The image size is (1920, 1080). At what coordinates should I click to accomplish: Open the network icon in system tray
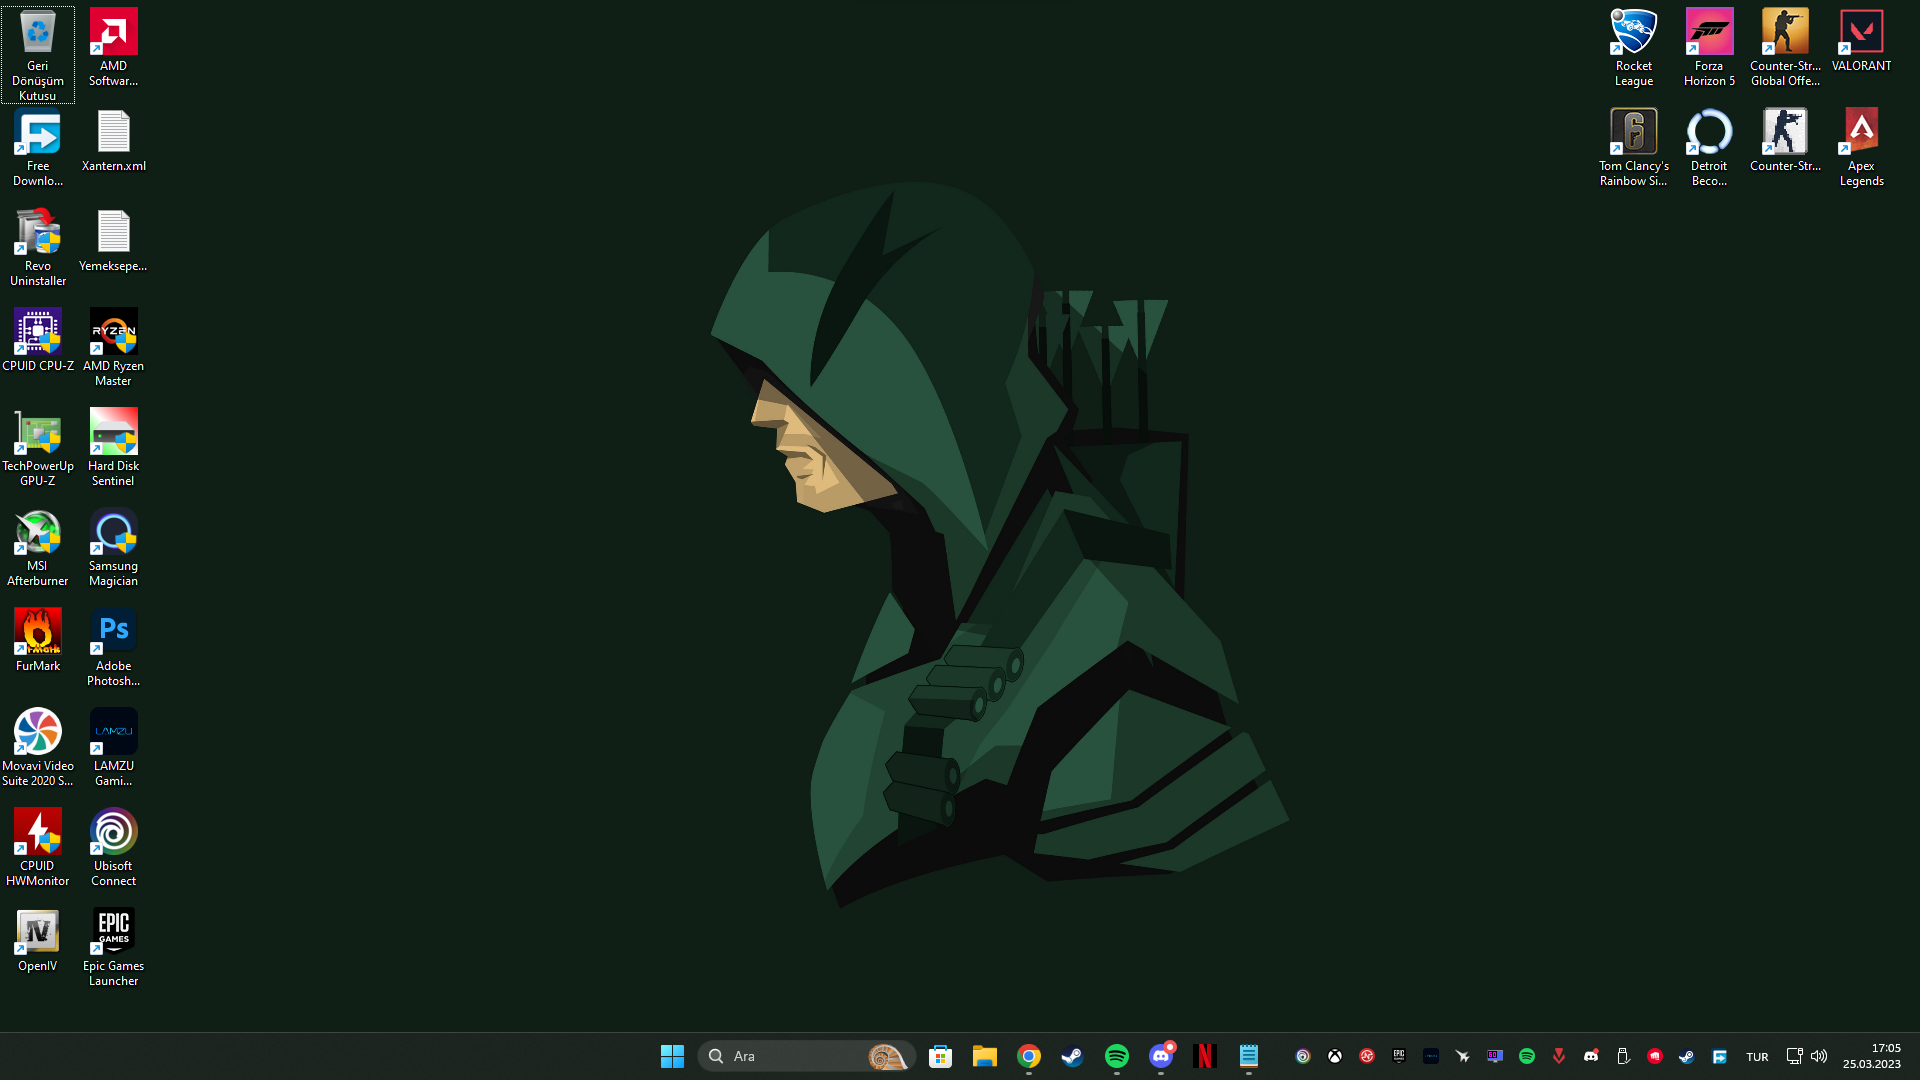1794,1056
